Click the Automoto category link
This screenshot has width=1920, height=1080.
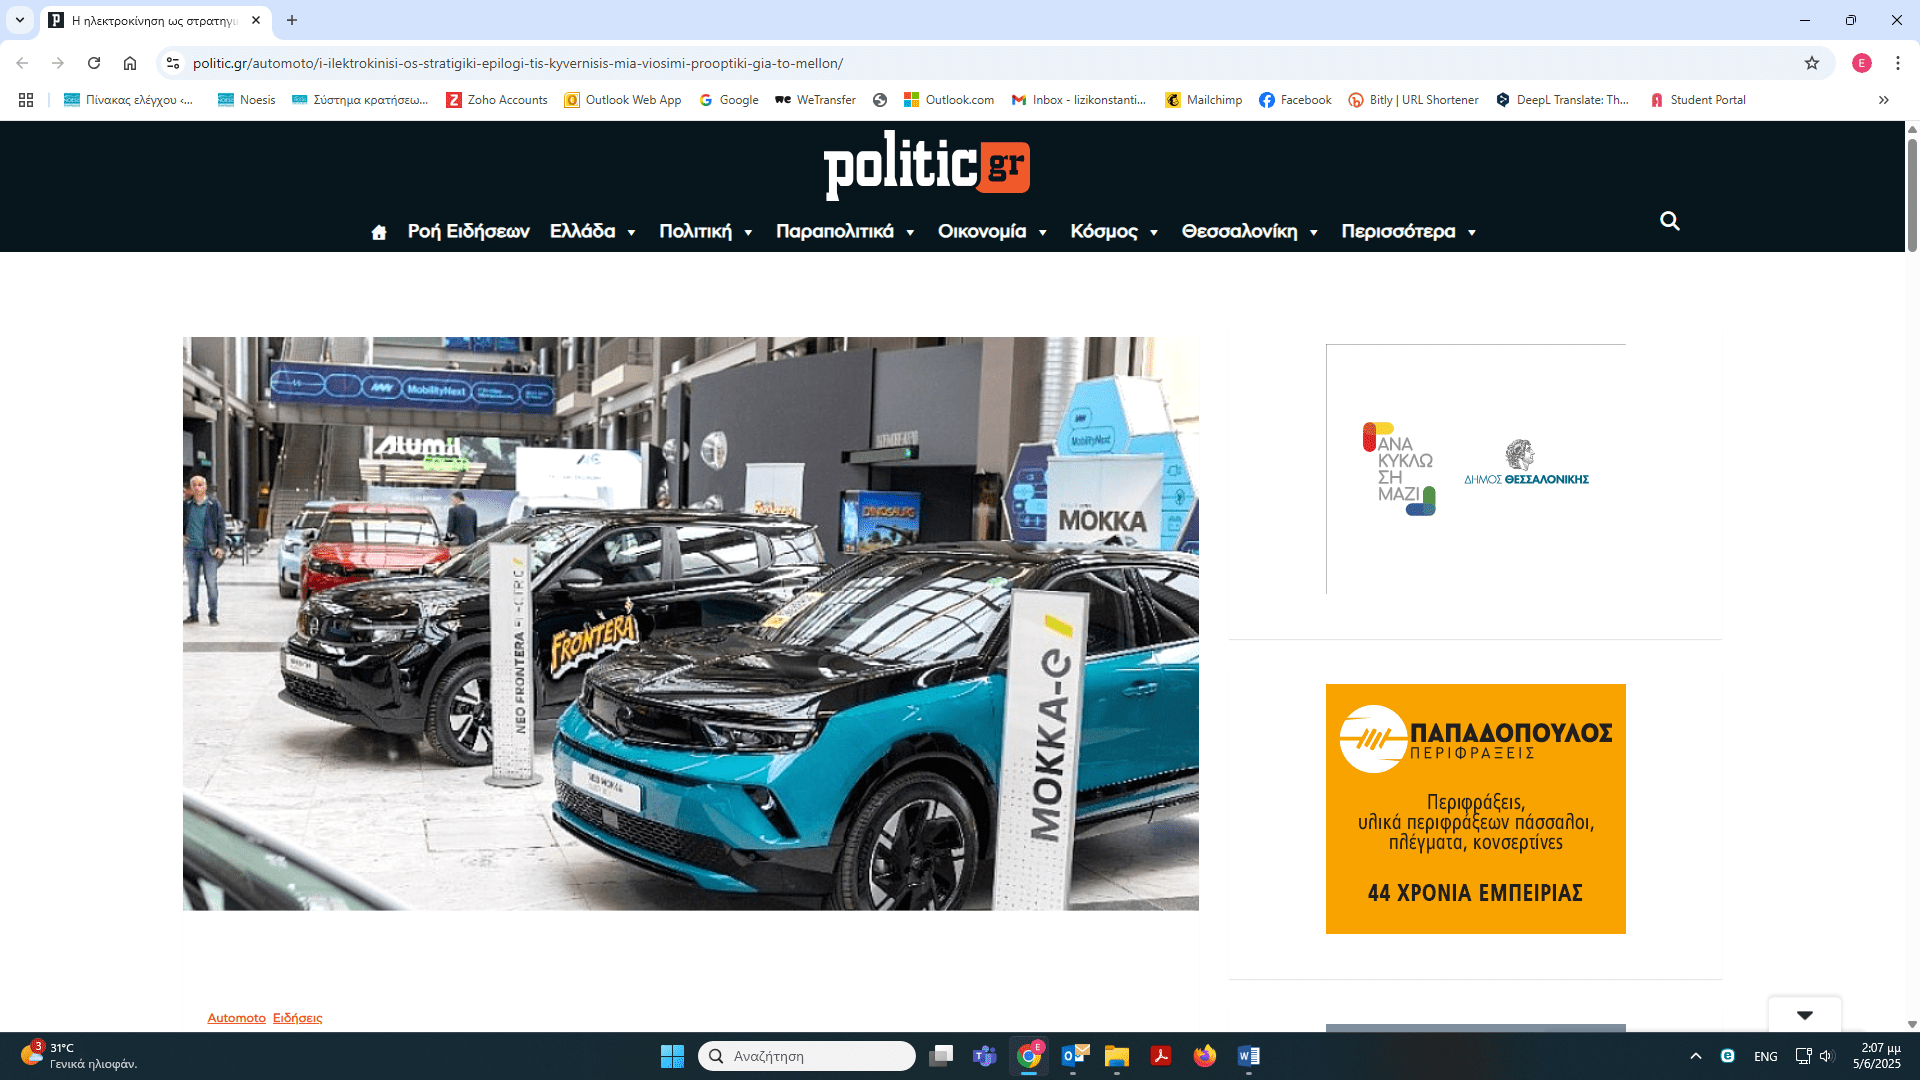(236, 1018)
